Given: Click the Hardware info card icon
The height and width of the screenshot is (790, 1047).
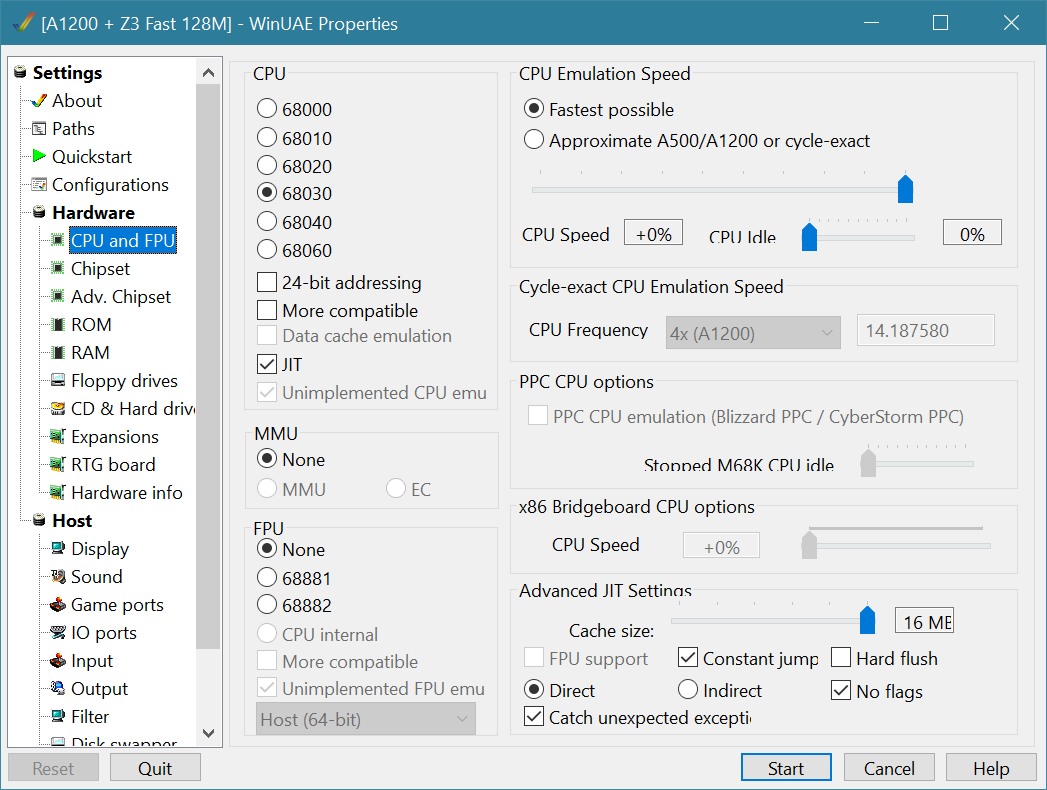Looking at the screenshot, I should pyautogui.click(x=58, y=493).
